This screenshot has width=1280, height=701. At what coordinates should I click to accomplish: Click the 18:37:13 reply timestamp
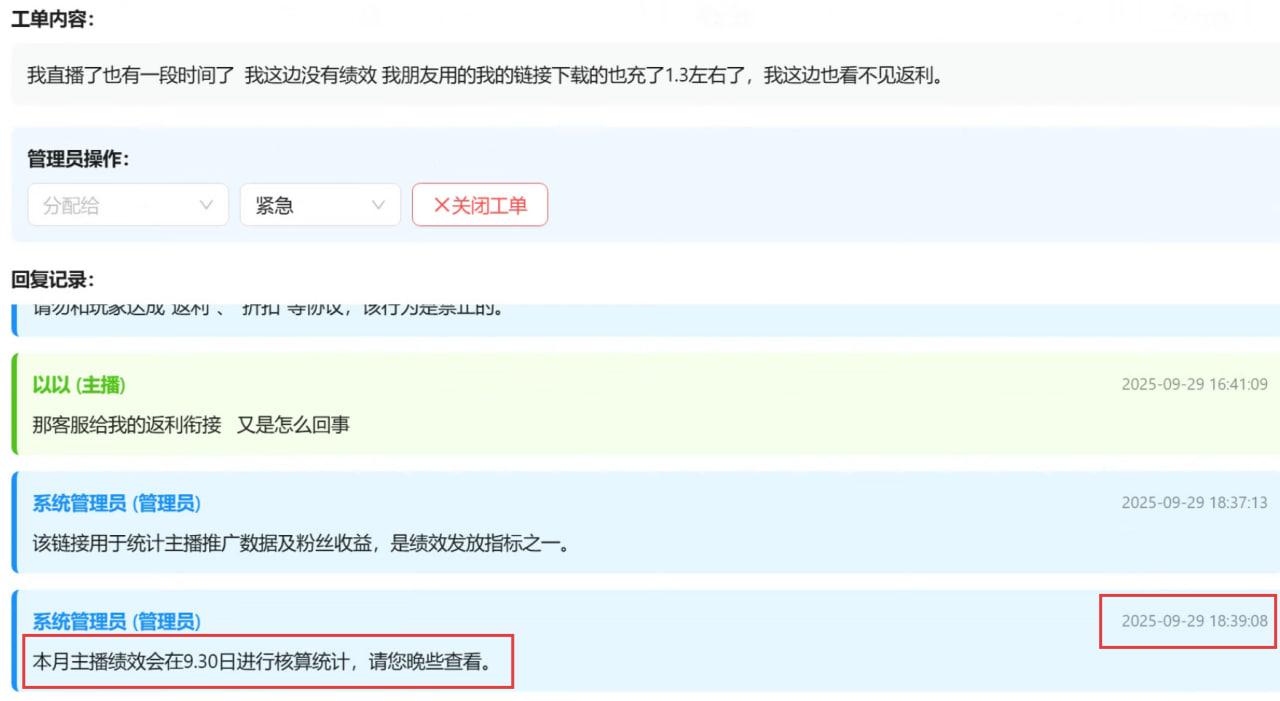1194,503
